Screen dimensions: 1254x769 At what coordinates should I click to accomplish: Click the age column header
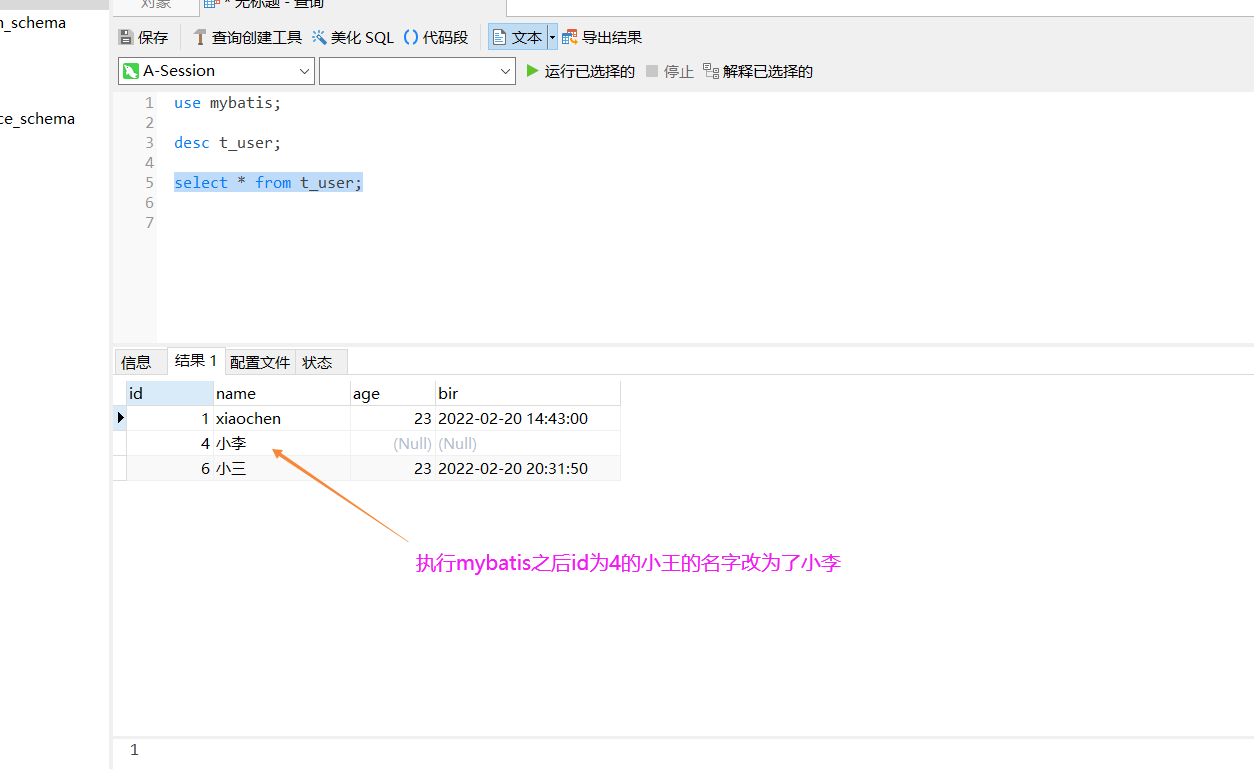393,393
